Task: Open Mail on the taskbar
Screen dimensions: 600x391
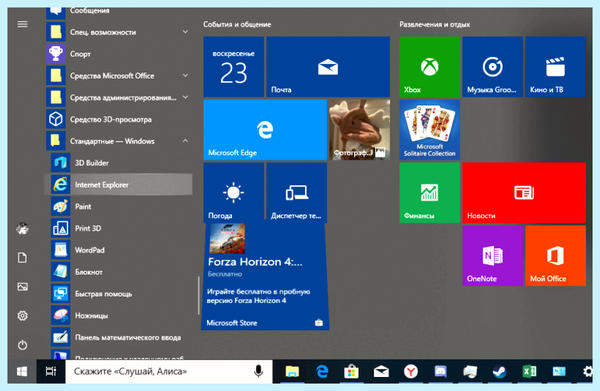Action: [x=381, y=371]
